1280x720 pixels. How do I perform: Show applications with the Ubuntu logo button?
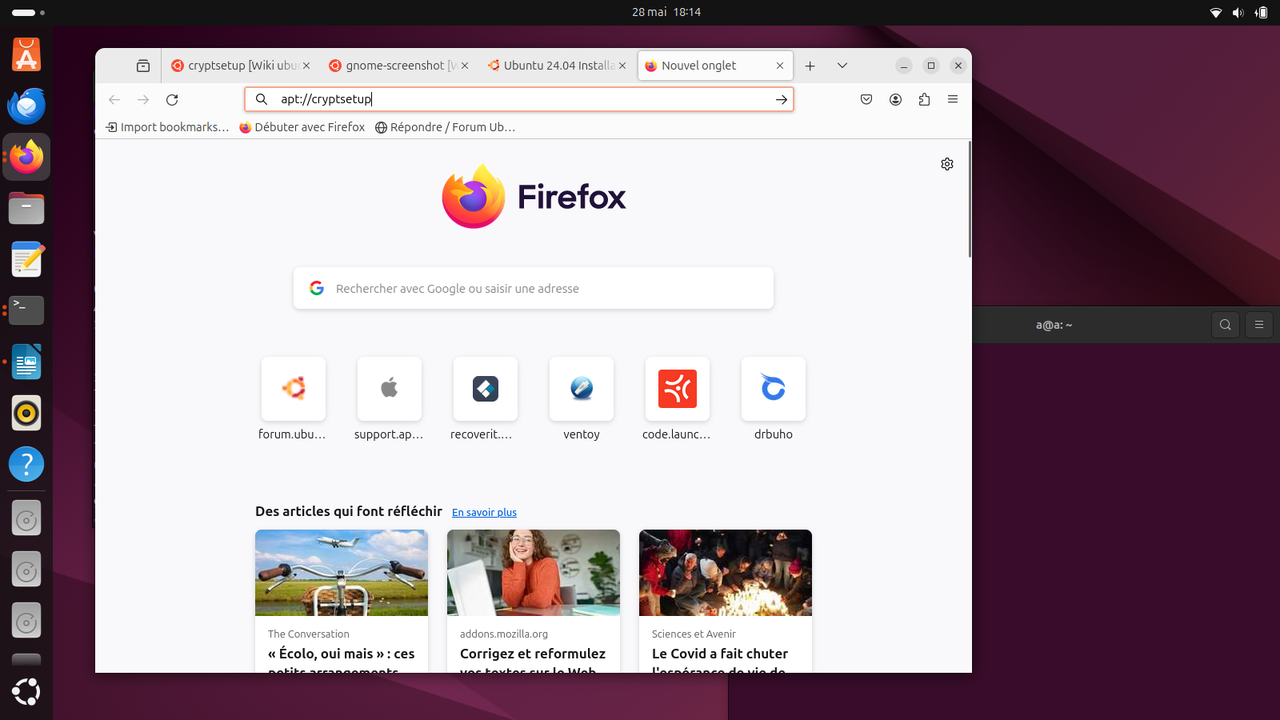point(27,691)
